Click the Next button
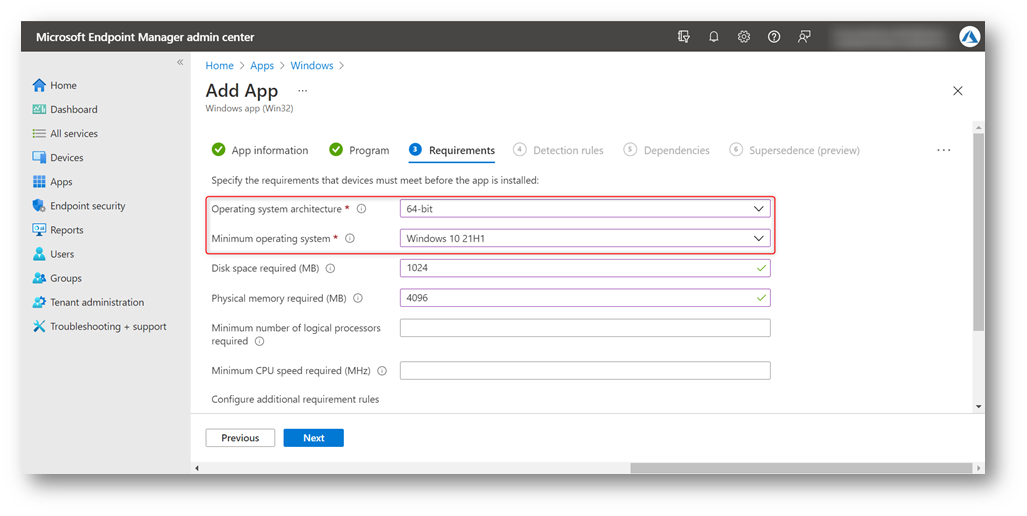The width and height of the screenshot is (1027, 516). (x=314, y=438)
